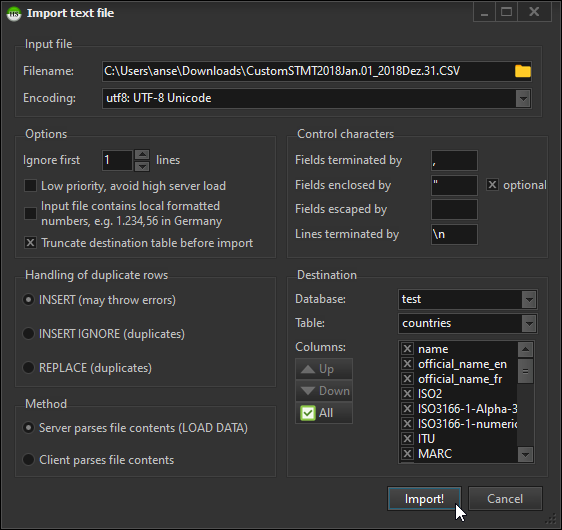This screenshot has width=562, height=530.
Task: Click the HeidiSQL app icon in title bar
Action: (x=14, y=14)
